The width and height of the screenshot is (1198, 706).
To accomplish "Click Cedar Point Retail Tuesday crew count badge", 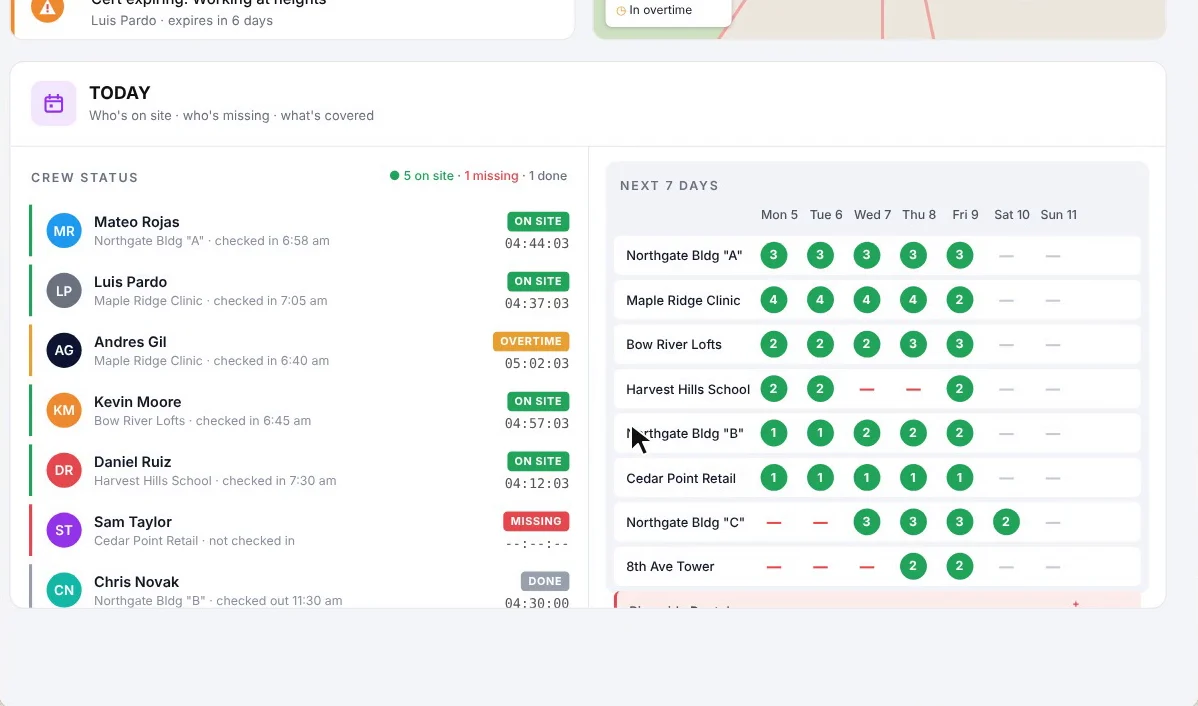I will (x=820, y=478).
